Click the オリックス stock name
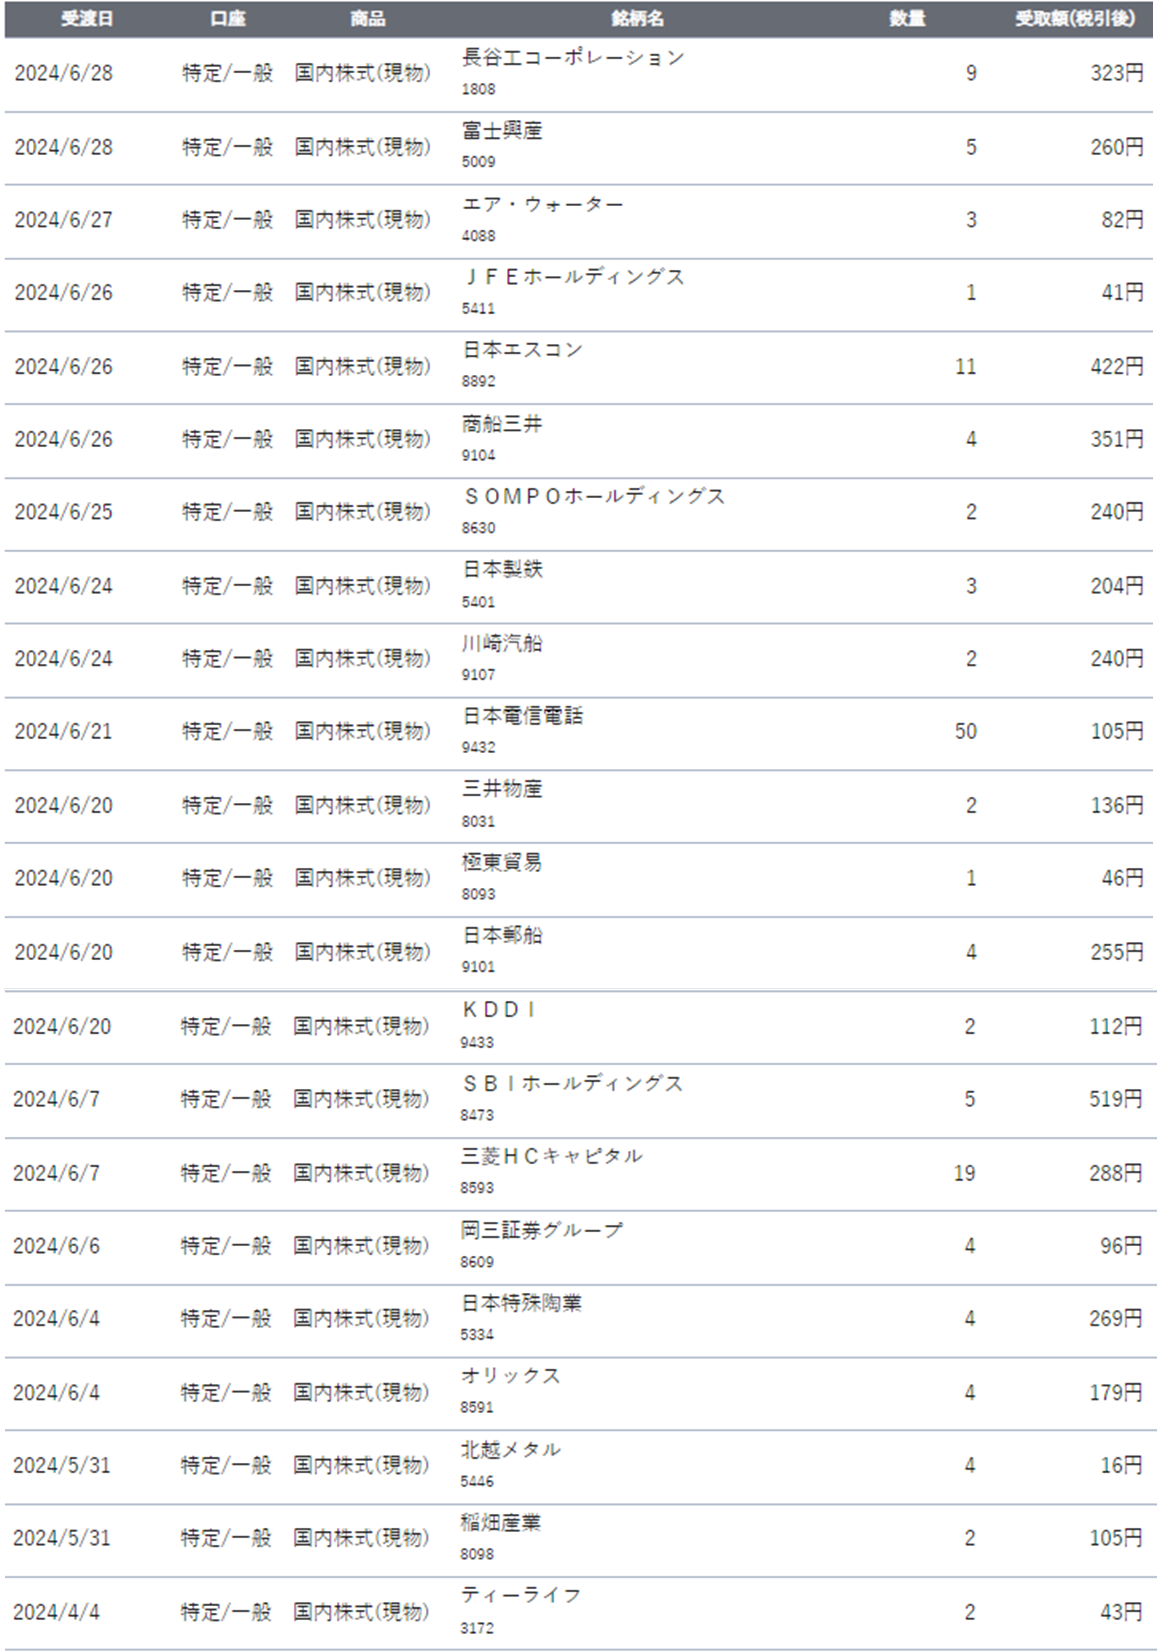The image size is (1157, 1652). [510, 1376]
